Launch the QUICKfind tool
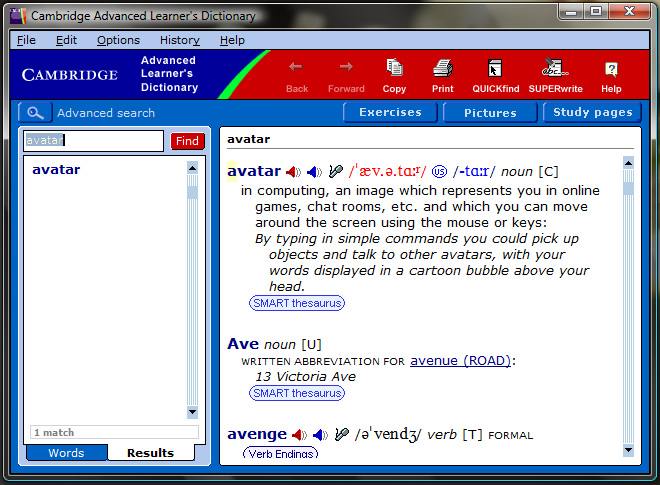The image size is (660, 485). click(x=495, y=76)
